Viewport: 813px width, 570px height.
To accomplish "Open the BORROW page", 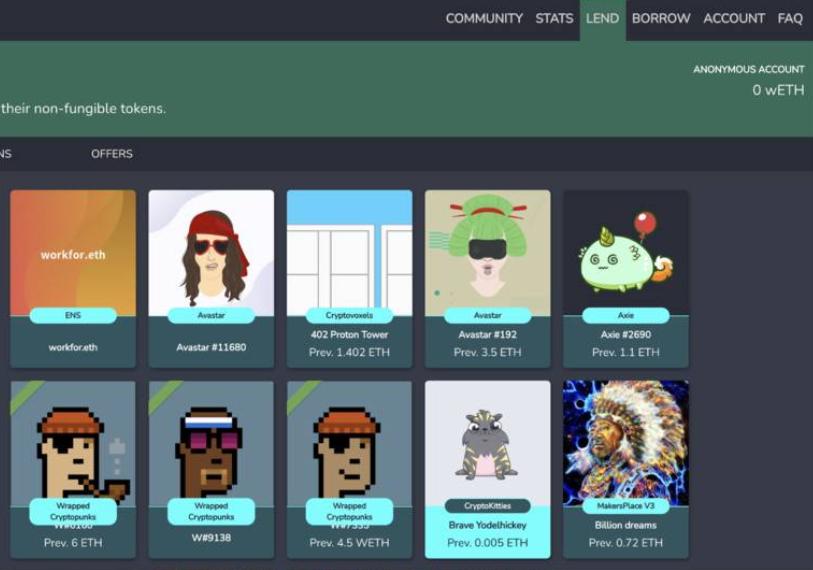I will pyautogui.click(x=661, y=18).
